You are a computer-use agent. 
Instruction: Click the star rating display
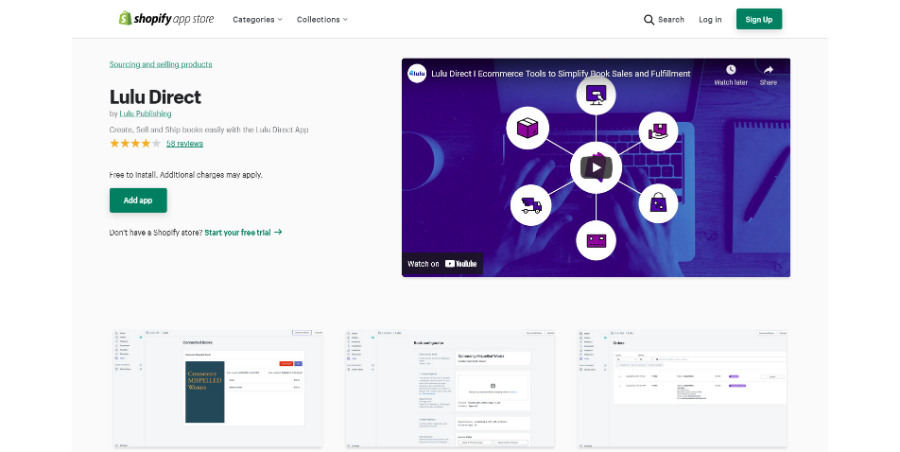pyautogui.click(x=135, y=144)
